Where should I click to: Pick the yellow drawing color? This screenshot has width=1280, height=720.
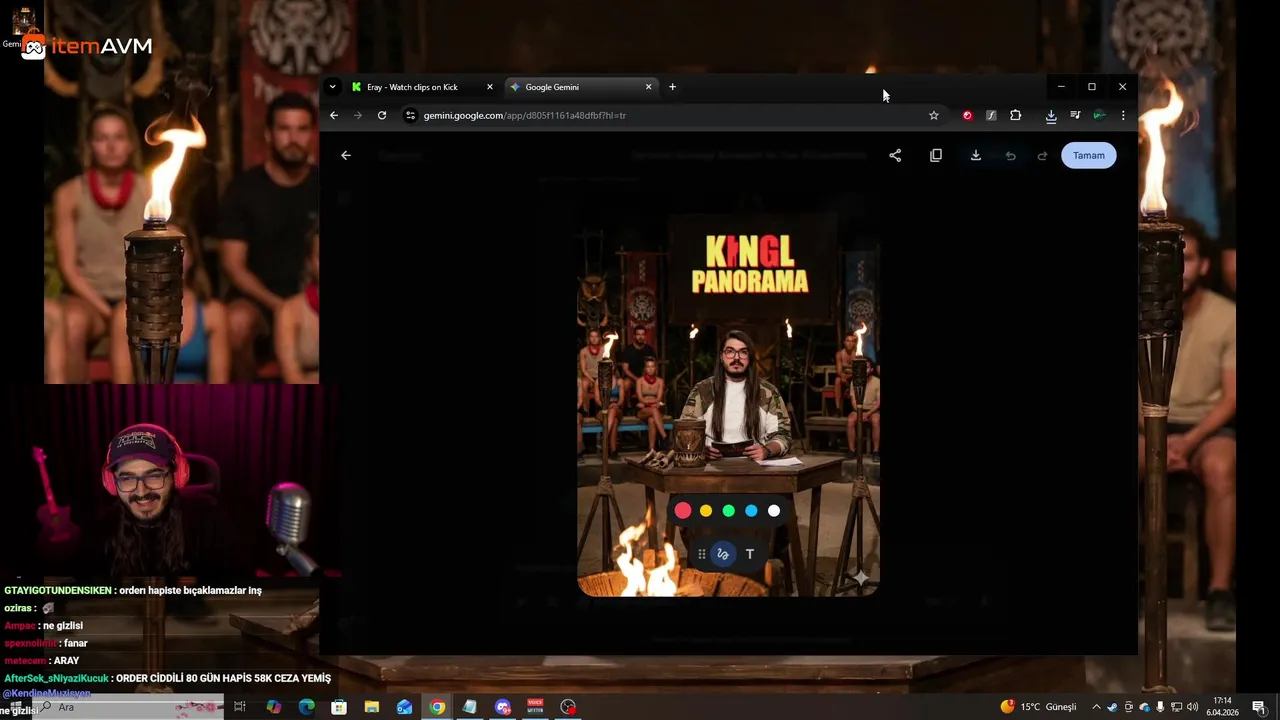[706, 511]
